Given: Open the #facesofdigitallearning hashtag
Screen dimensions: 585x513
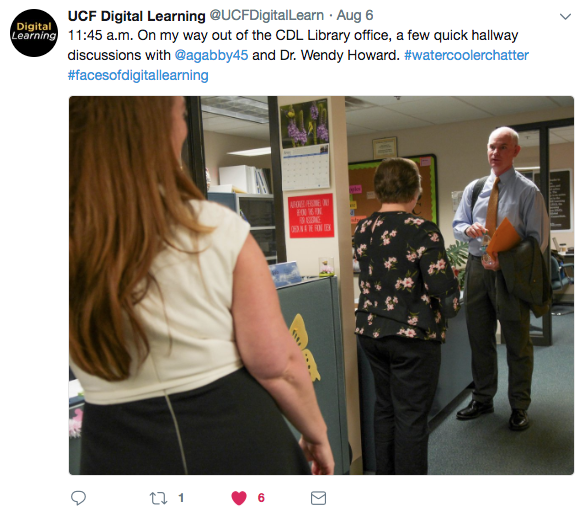Looking at the screenshot, I should tap(138, 75).
